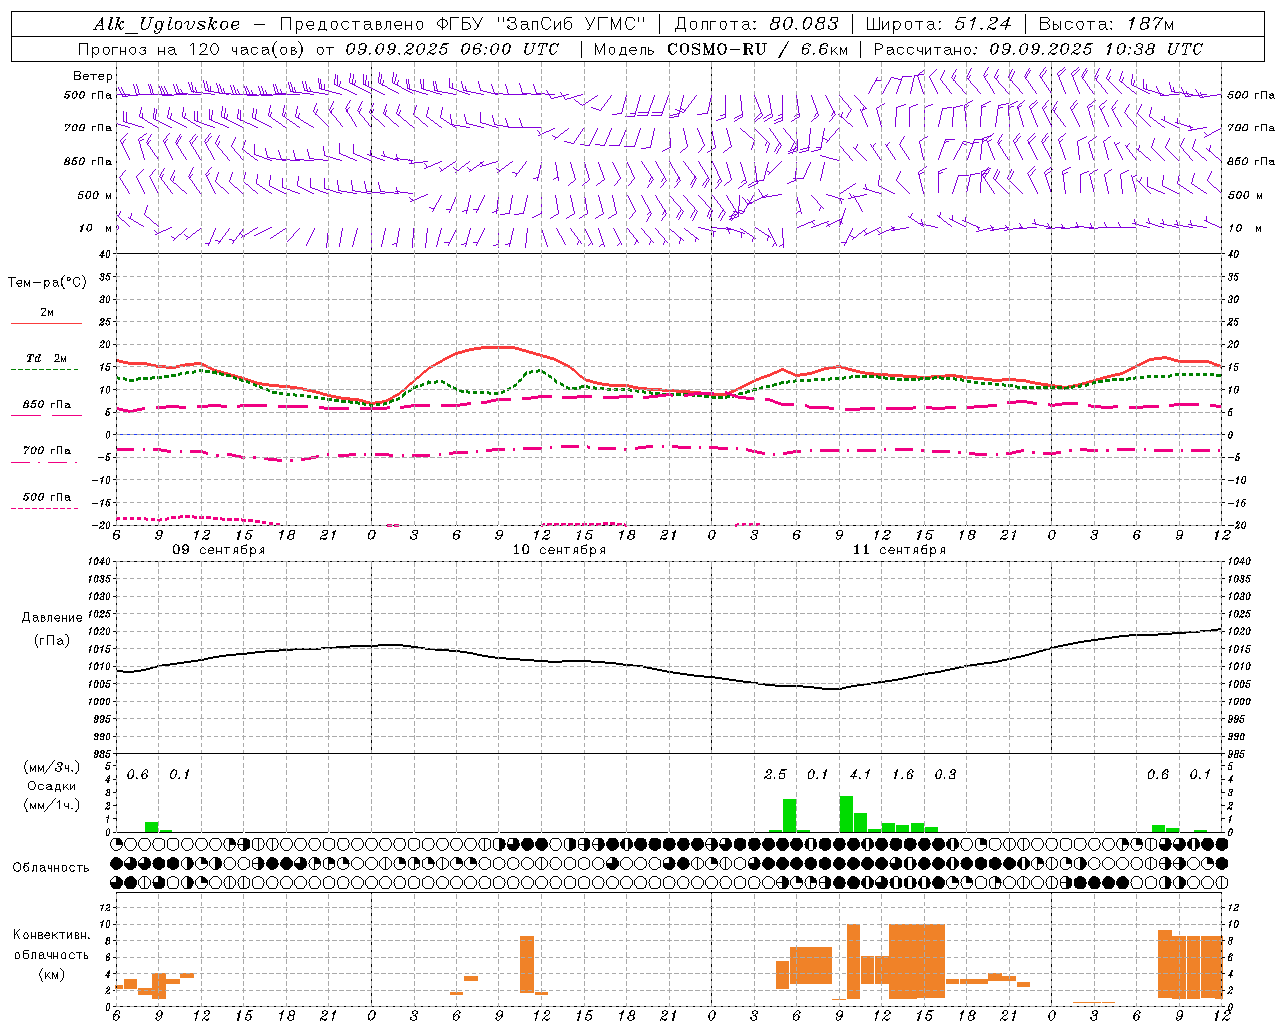Click the 700 гПа entry in the temperature legend
This screenshot has height=1024, width=1280.
click(47, 451)
